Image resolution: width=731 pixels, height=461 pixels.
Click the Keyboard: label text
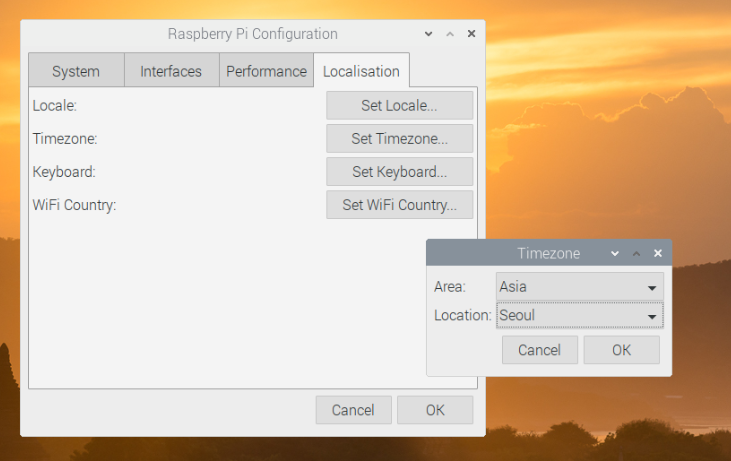point(64,172)
